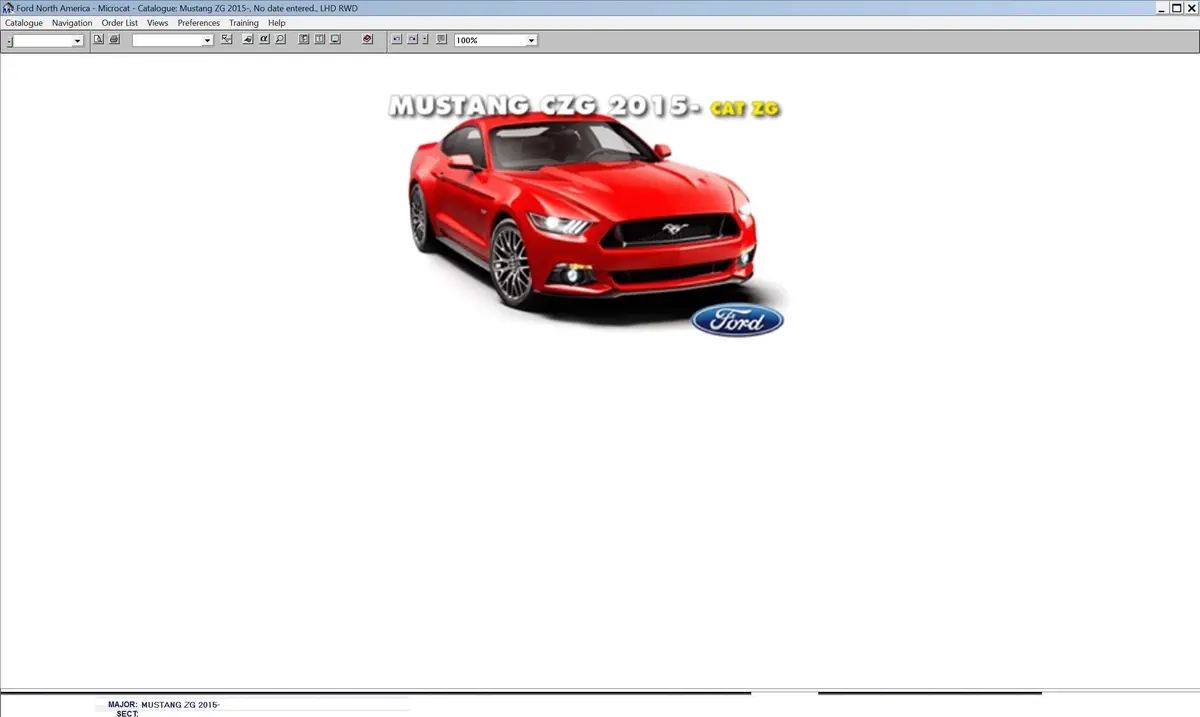Click the small arrow button beside the redo icon

pos(425,40)
